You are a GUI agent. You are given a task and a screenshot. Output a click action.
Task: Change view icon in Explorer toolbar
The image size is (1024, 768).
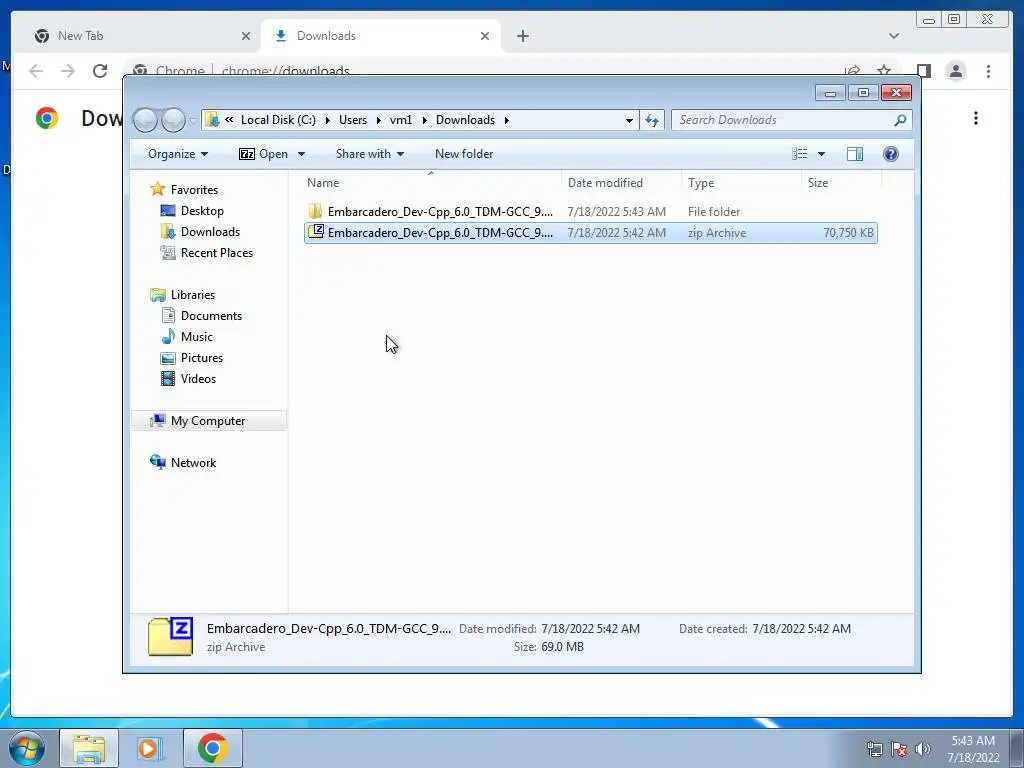tap(800, 153)
